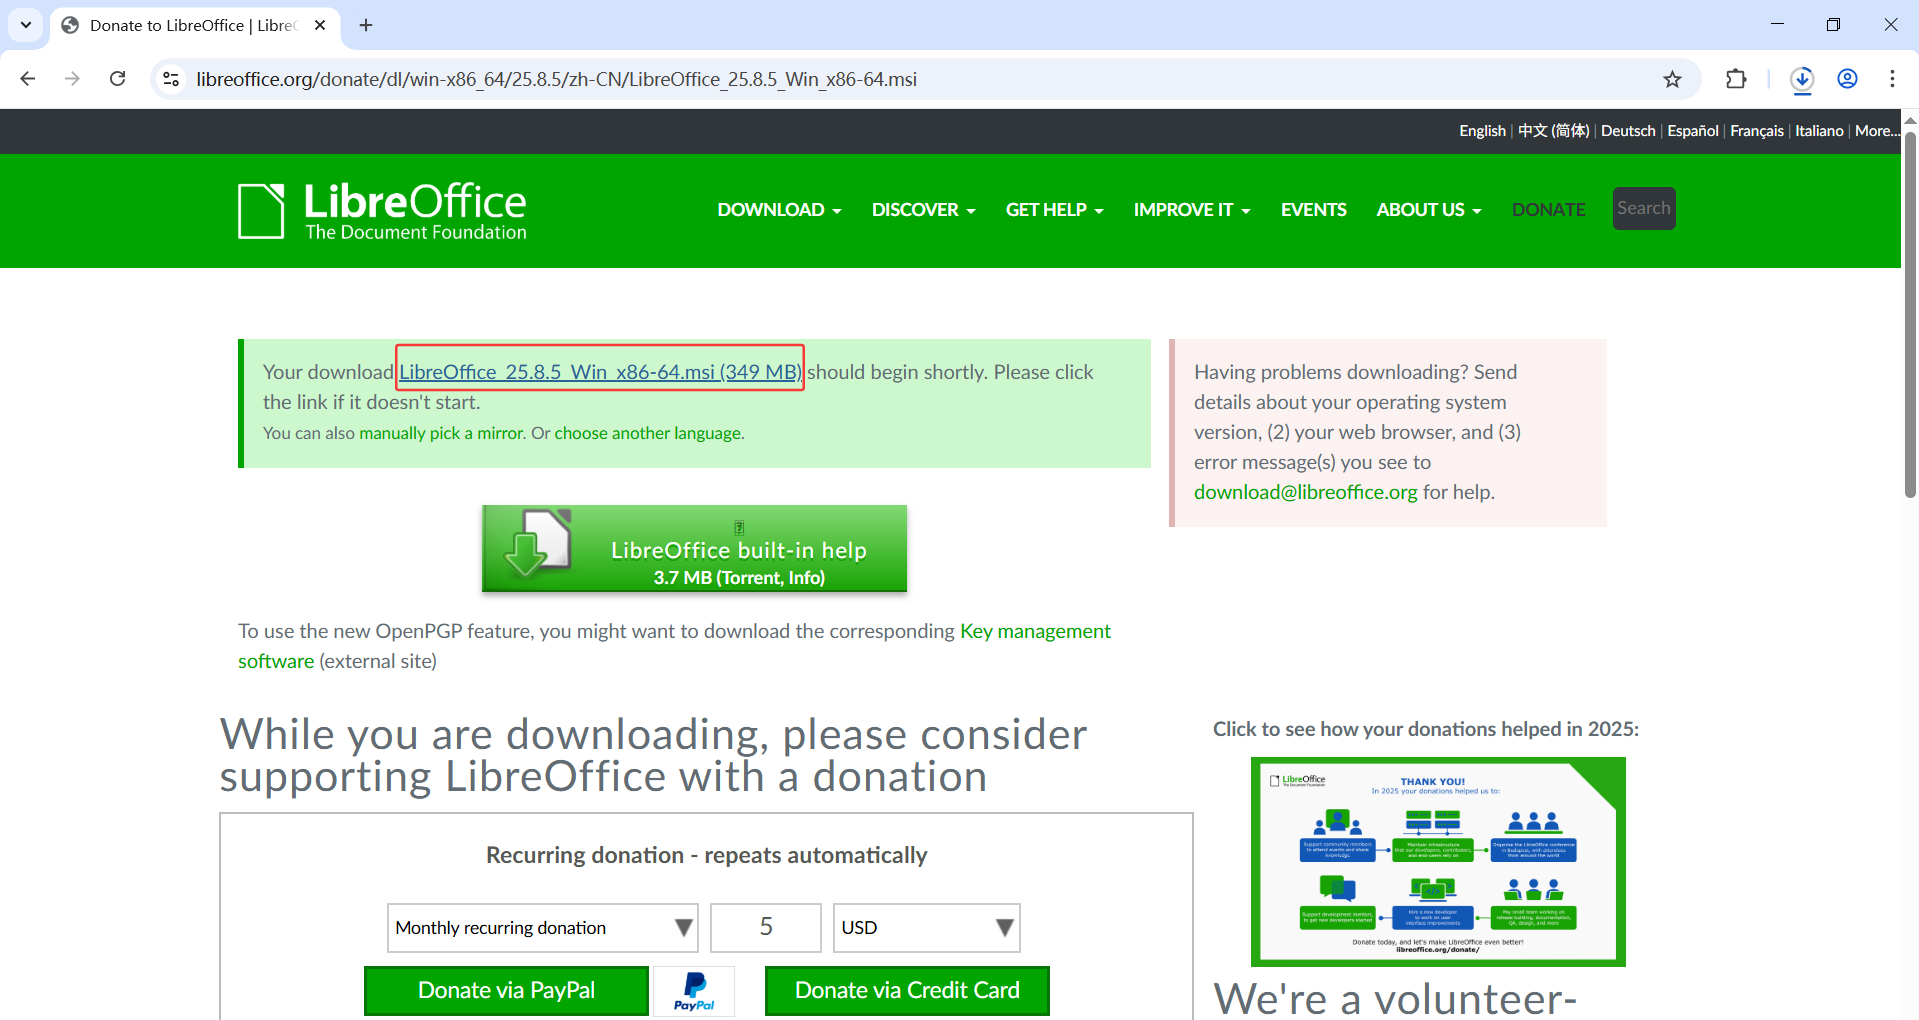Screen dimensions: 1919x1020
Task: Switch language to 中文 (简体)
Action: (1553, 131)
